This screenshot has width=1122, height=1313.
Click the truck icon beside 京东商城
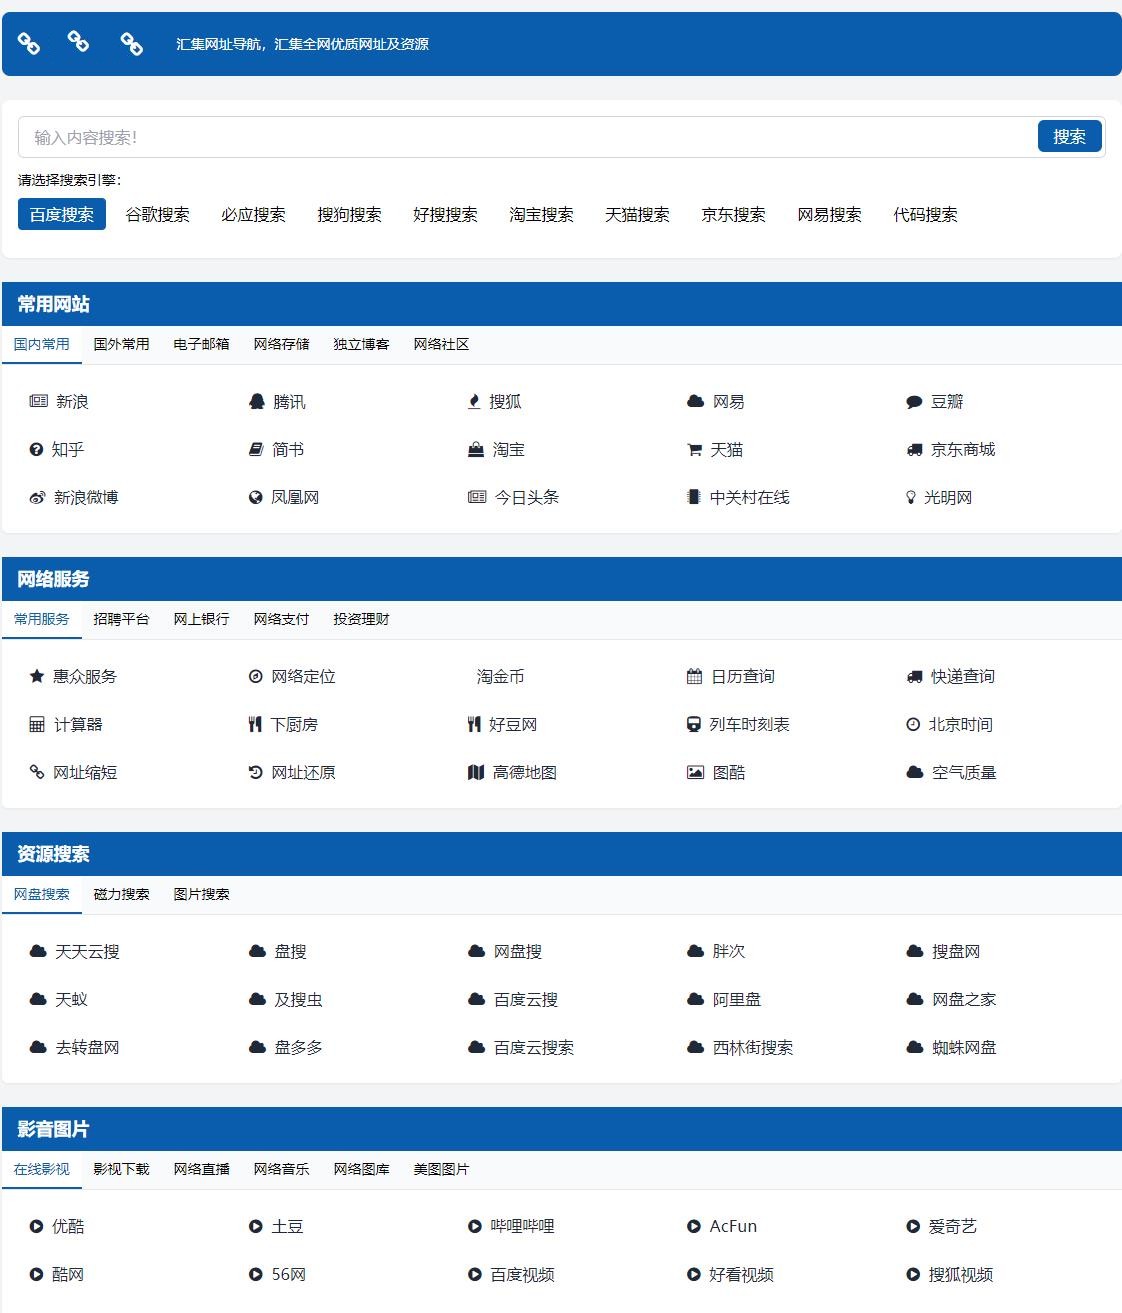point(914,450)
